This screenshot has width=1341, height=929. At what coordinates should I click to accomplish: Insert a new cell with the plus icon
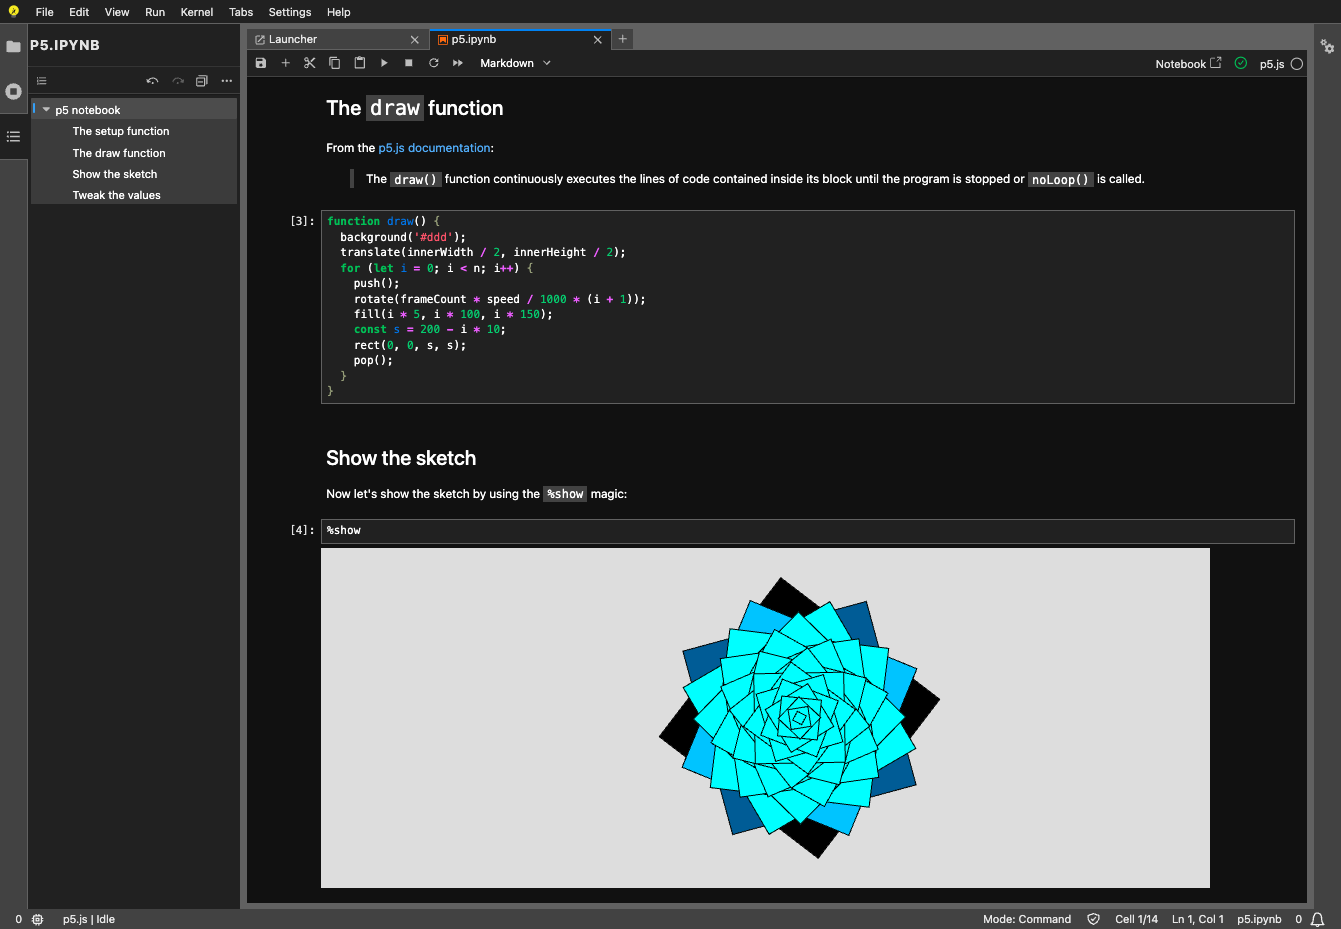285,63
